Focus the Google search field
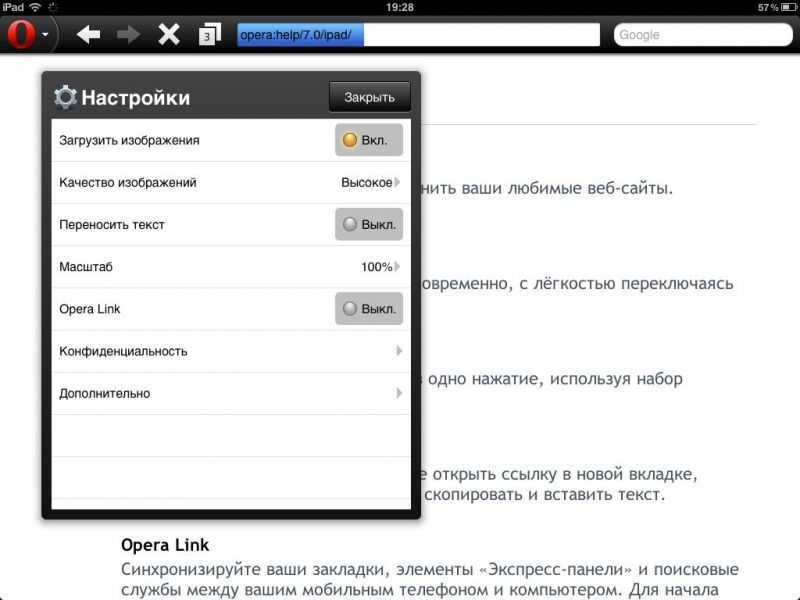The height and width of the screenshot is (600, 800). pos(704,35)
